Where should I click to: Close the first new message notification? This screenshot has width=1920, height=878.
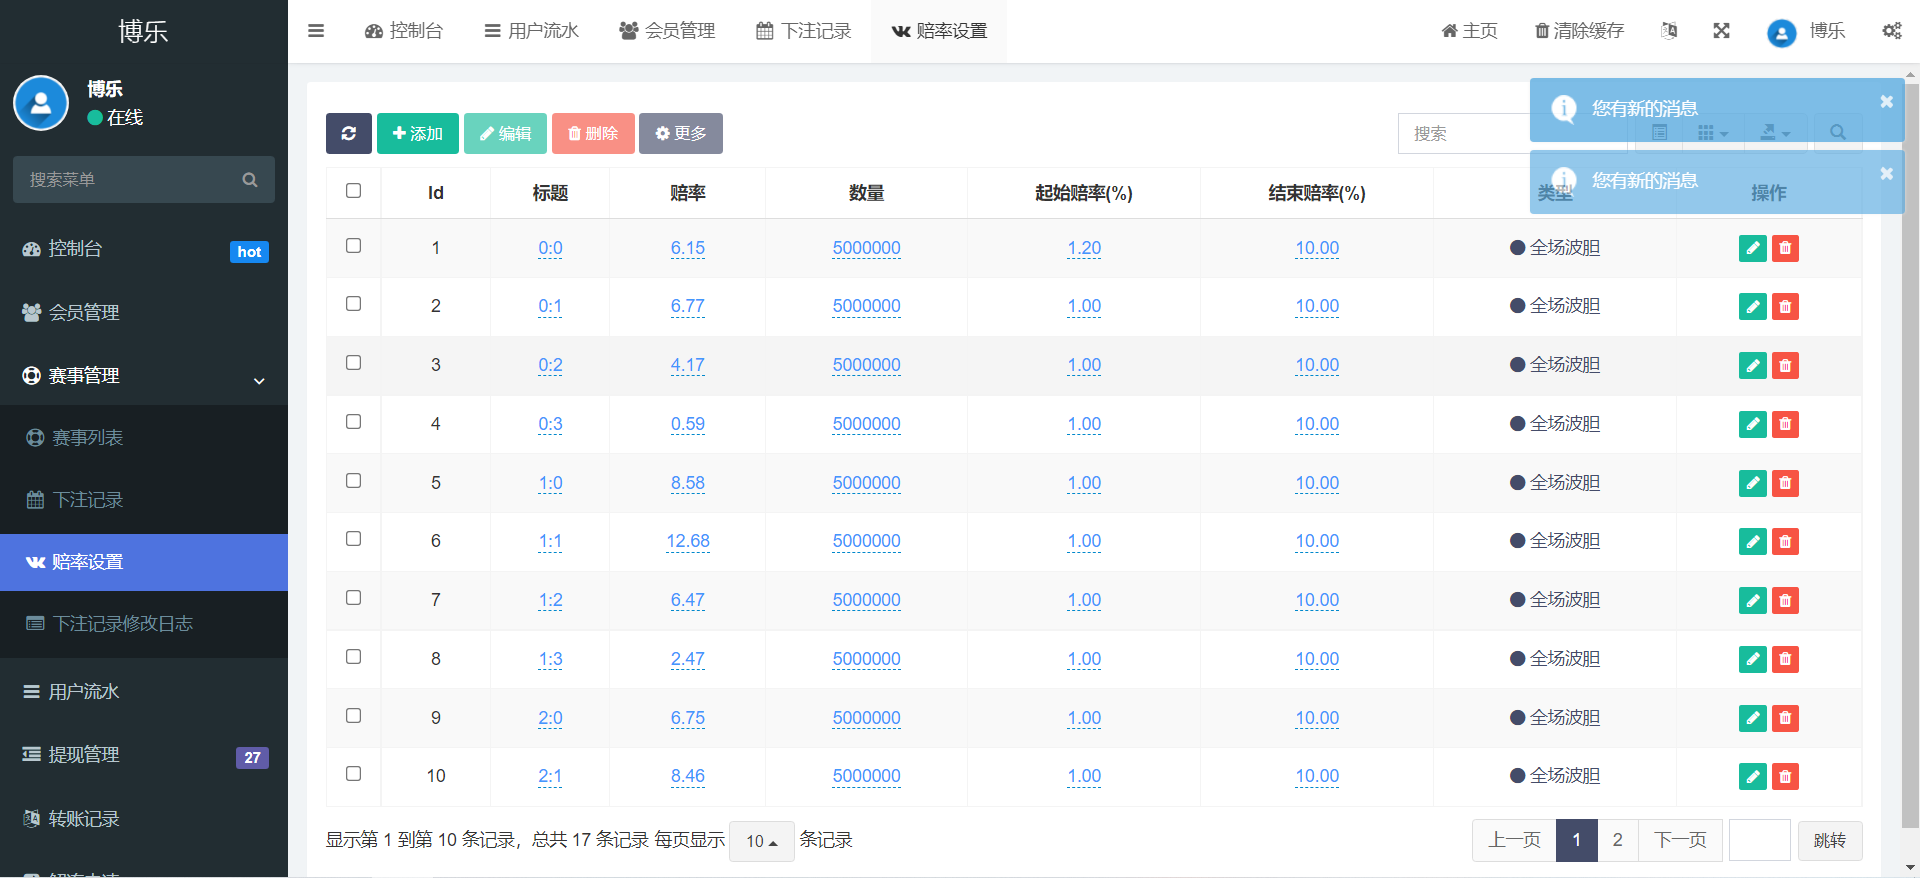coord(1886,101)
